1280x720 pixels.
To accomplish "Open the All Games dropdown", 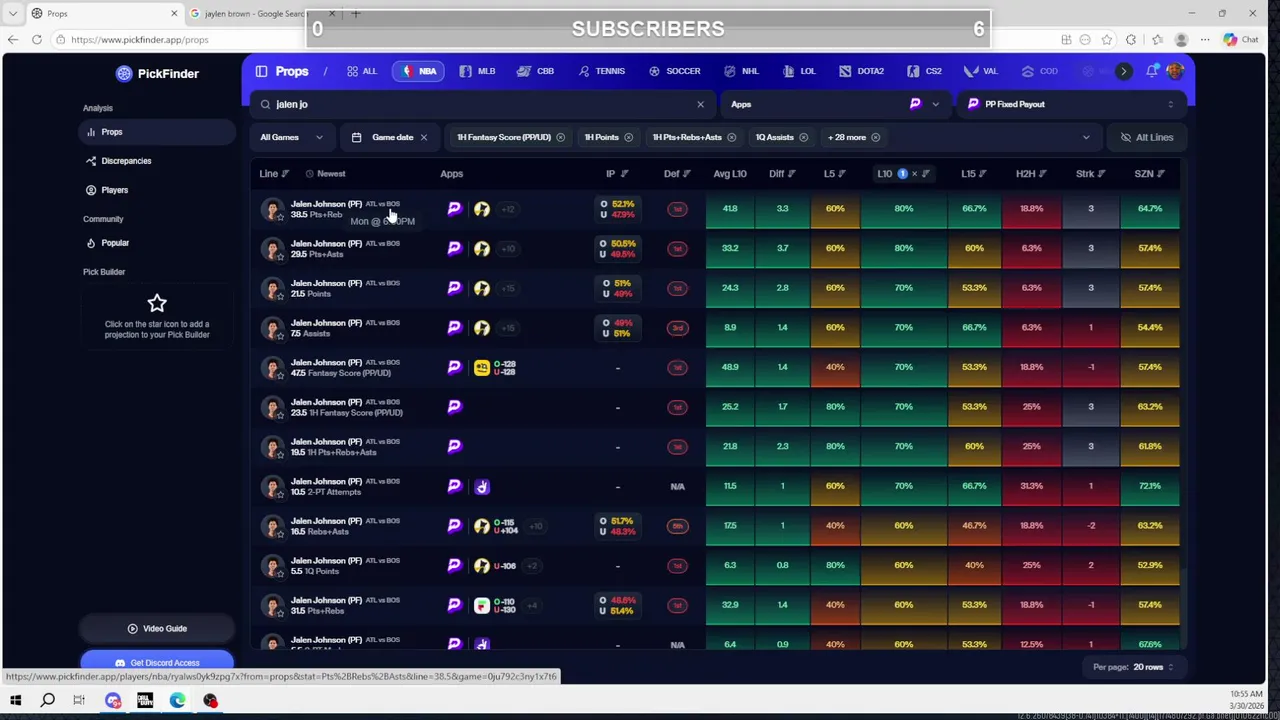I will [x=292, y=137].
